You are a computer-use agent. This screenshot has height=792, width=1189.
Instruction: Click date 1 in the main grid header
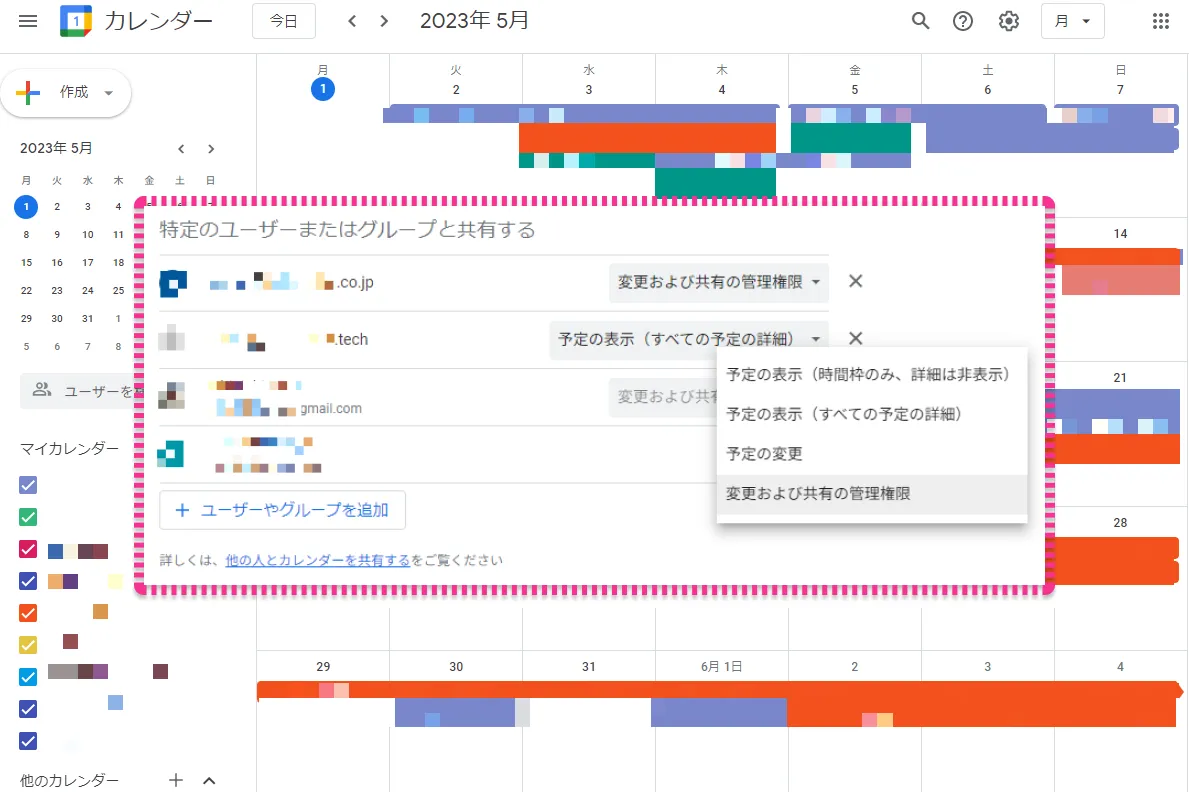[323, 89]
